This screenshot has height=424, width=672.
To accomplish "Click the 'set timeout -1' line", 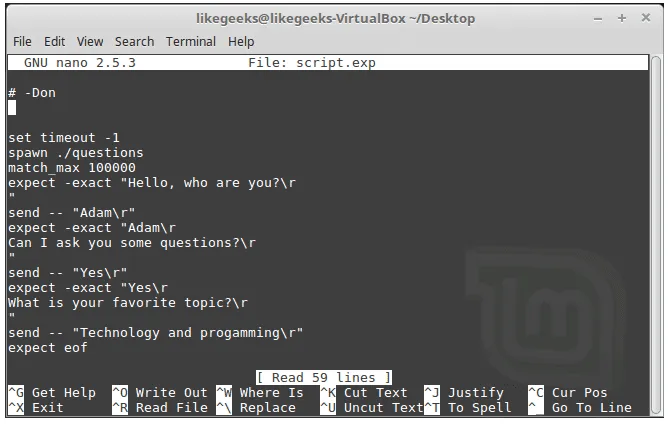I will [x=64, y=138].
